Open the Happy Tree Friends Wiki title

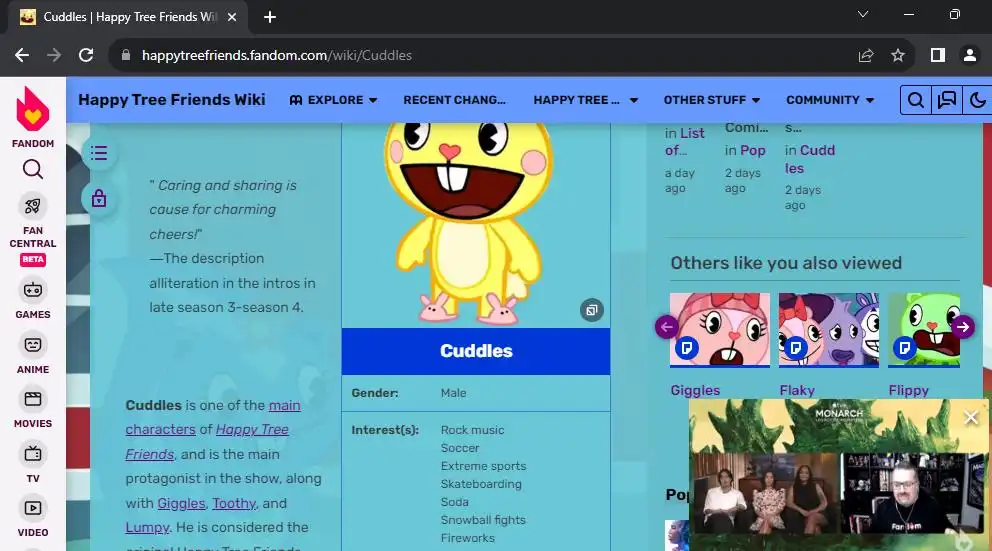(x=171, y=100)
